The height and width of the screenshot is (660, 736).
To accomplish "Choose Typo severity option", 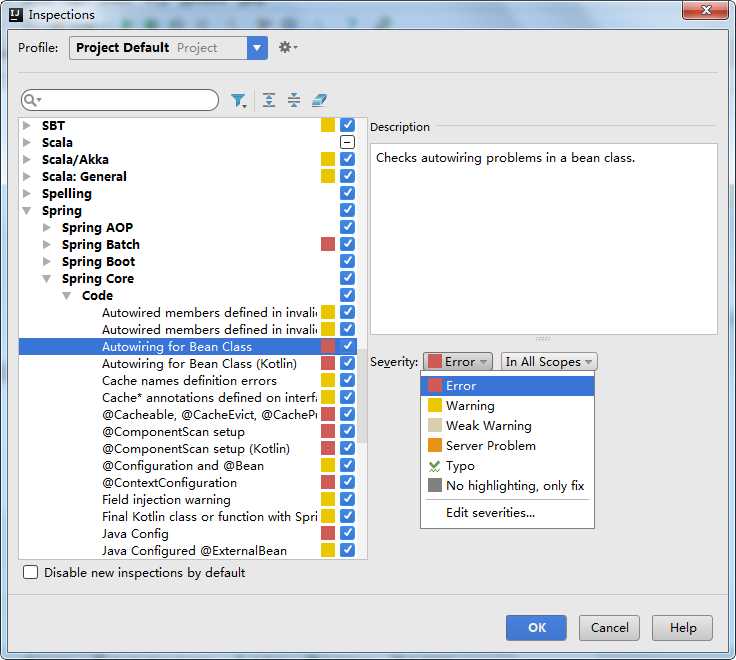I will coord(507,466).
